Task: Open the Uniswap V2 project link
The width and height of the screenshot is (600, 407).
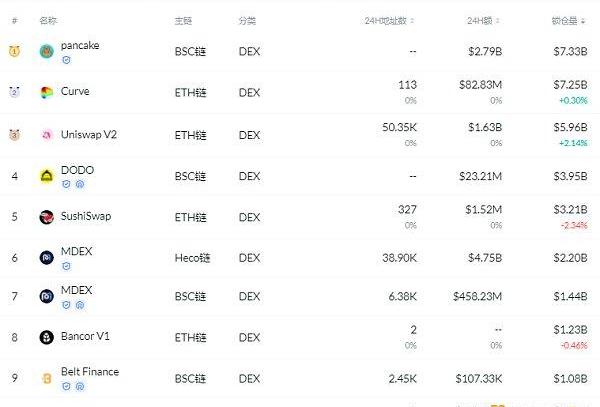Action: [89, 135]
